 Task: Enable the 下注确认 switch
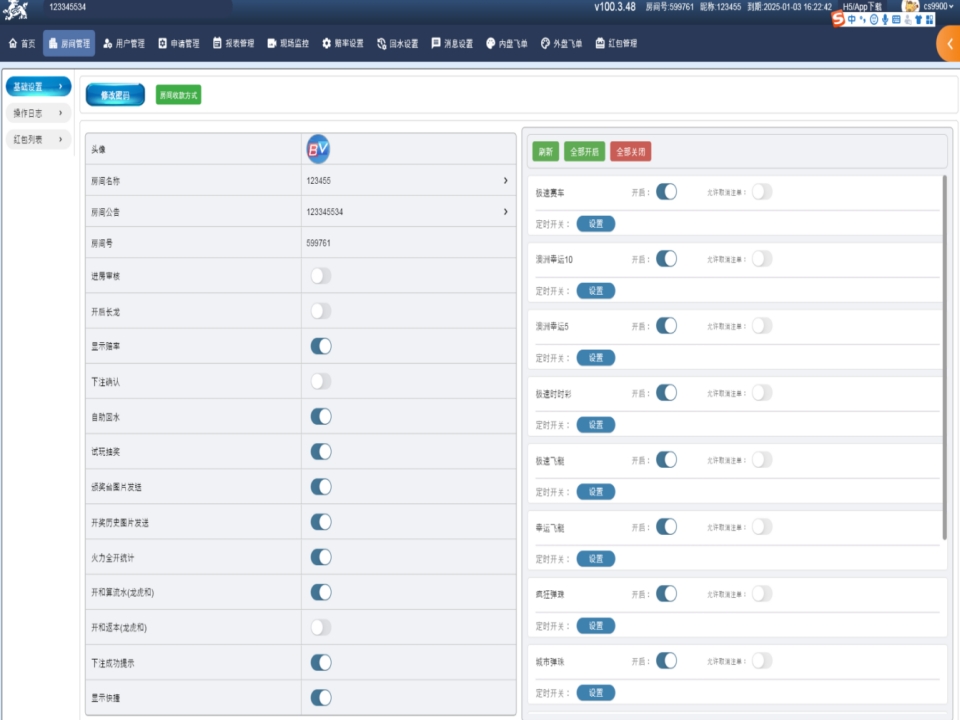[321, 381]
